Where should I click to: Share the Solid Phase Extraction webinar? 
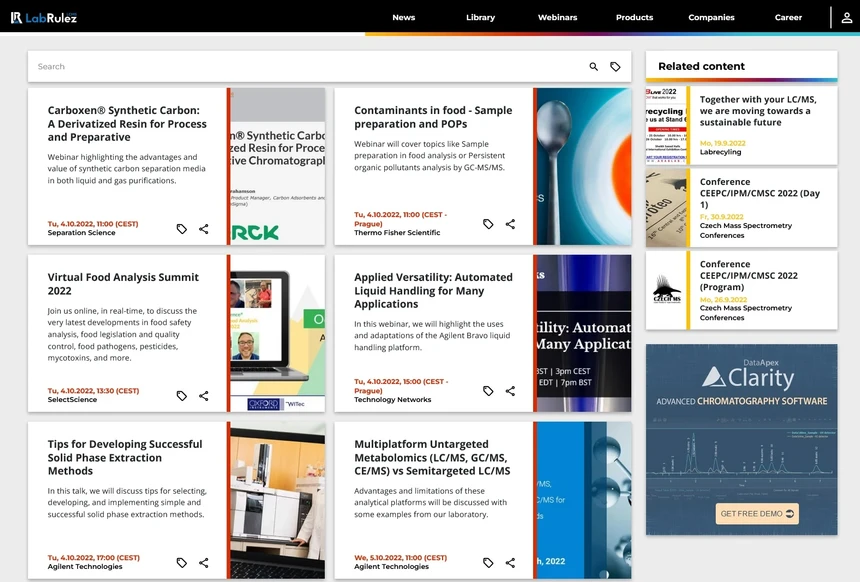pos(203,562)
